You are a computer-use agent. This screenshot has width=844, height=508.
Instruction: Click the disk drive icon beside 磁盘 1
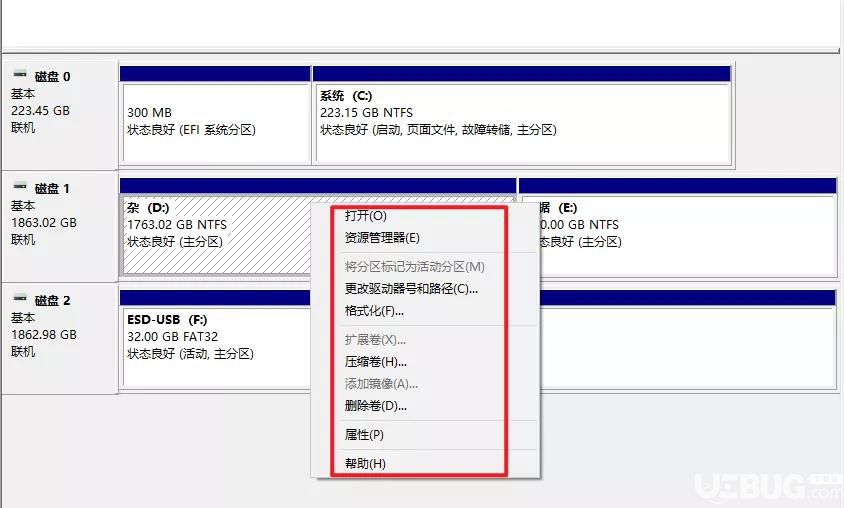[x=20, y=186]
